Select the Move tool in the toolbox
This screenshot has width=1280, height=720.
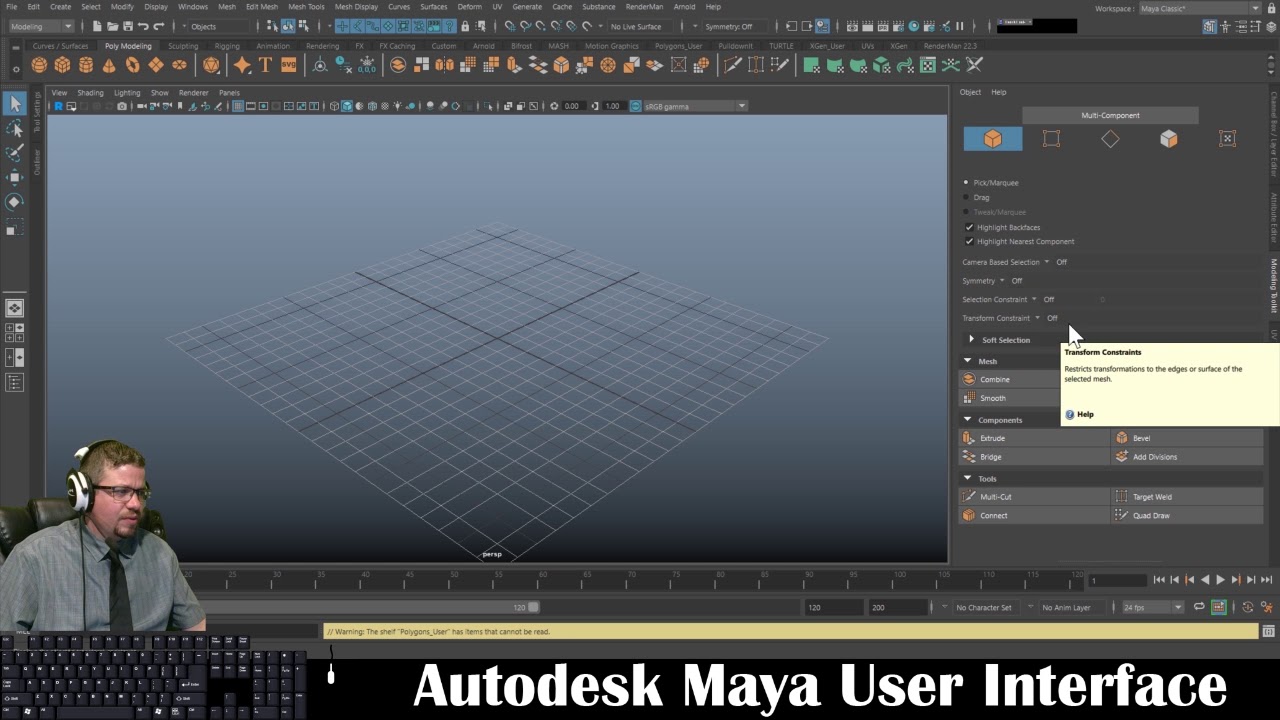point(15,178)
